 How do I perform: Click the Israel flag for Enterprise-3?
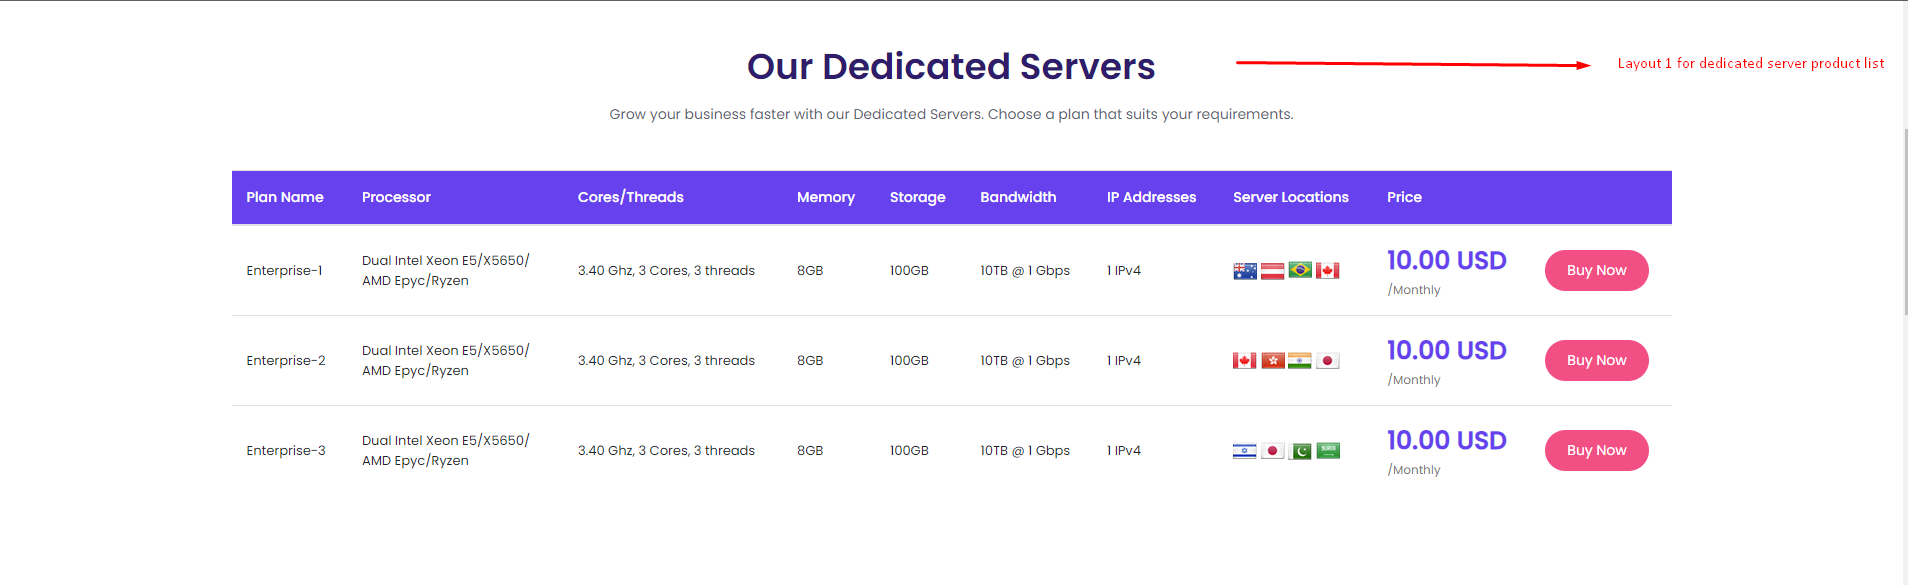(1244, 451)
